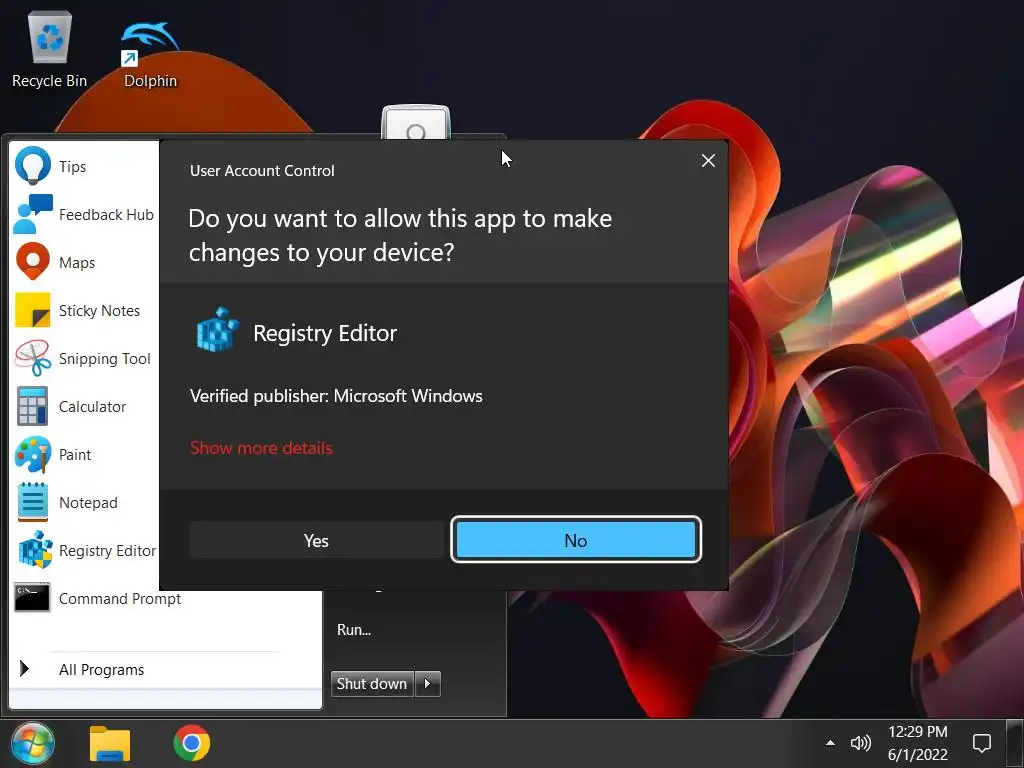Open the Tips app icon
1024x768 pixels.
[x=33, y=166]
